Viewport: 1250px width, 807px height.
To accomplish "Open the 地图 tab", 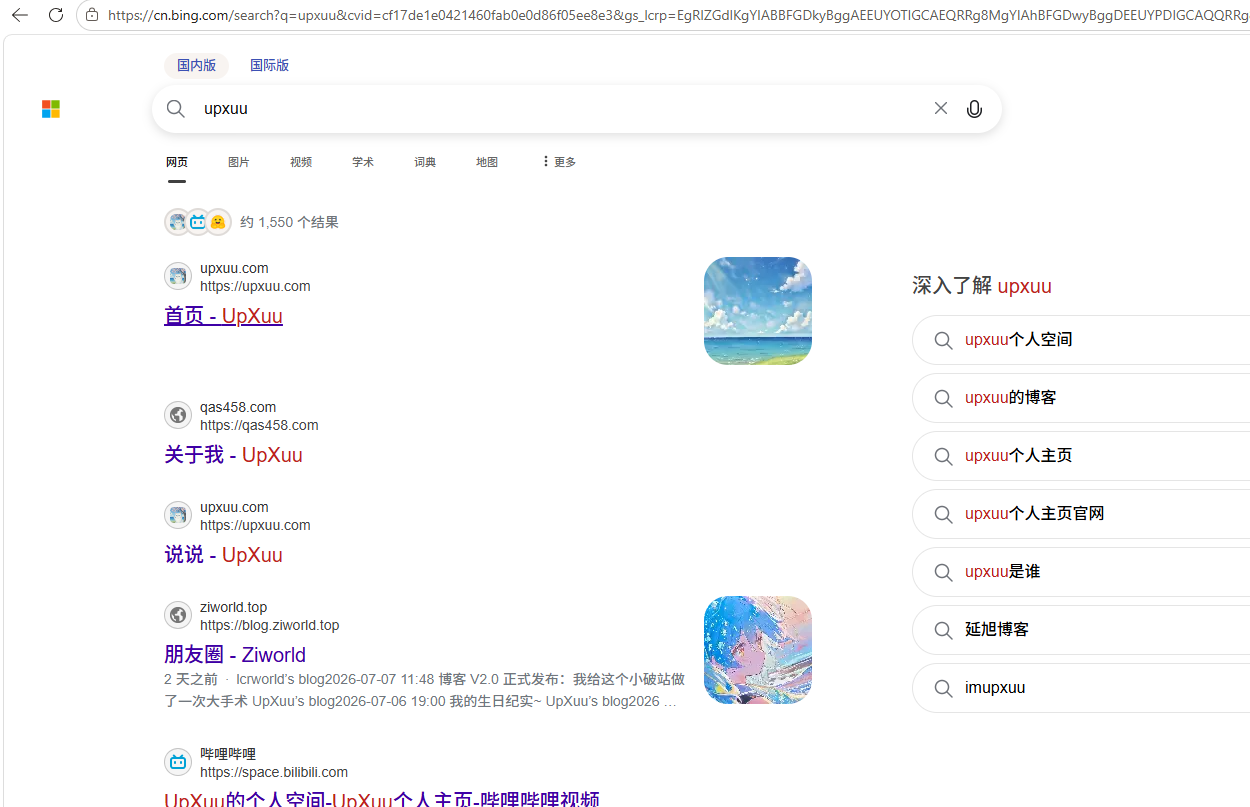I will click(x=487, y=162).
